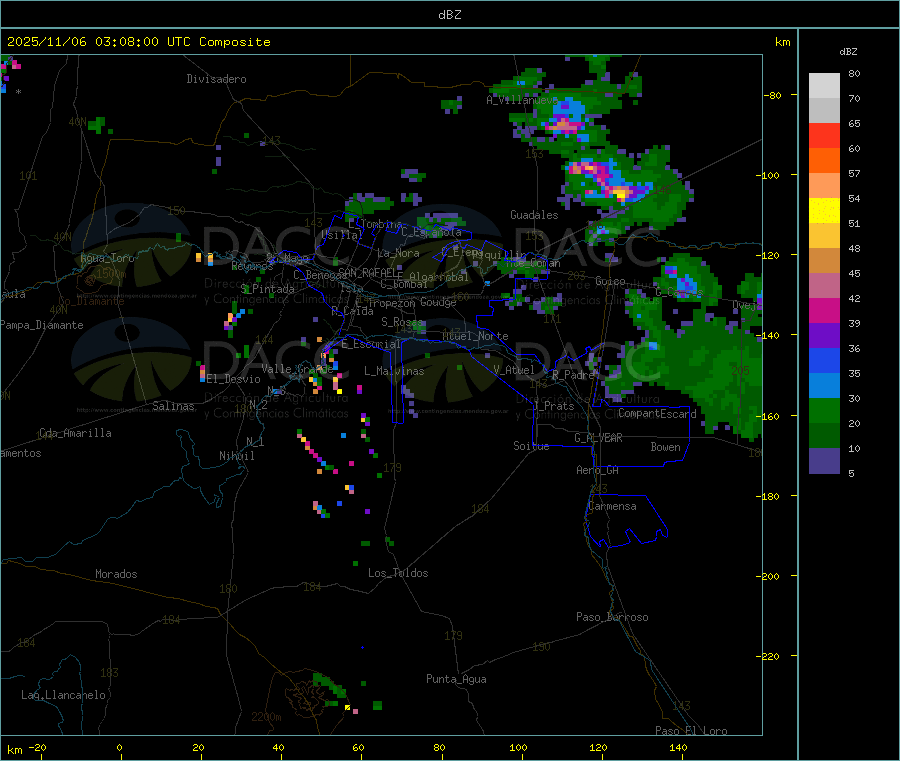Click the bright green 20-30 dBZ legend swatch
The height and width of the screenshot is (761, 900).
tap(824, 411)
